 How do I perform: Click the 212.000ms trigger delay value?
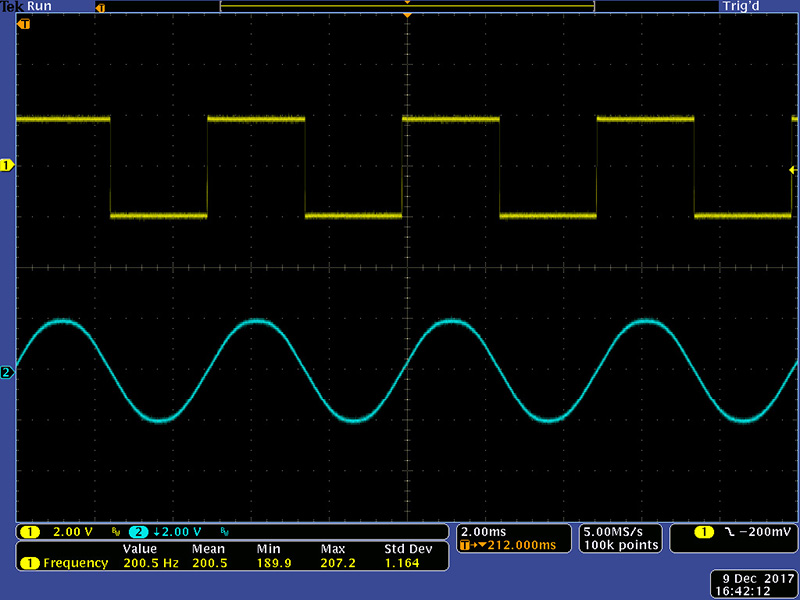tap(515, 545)
